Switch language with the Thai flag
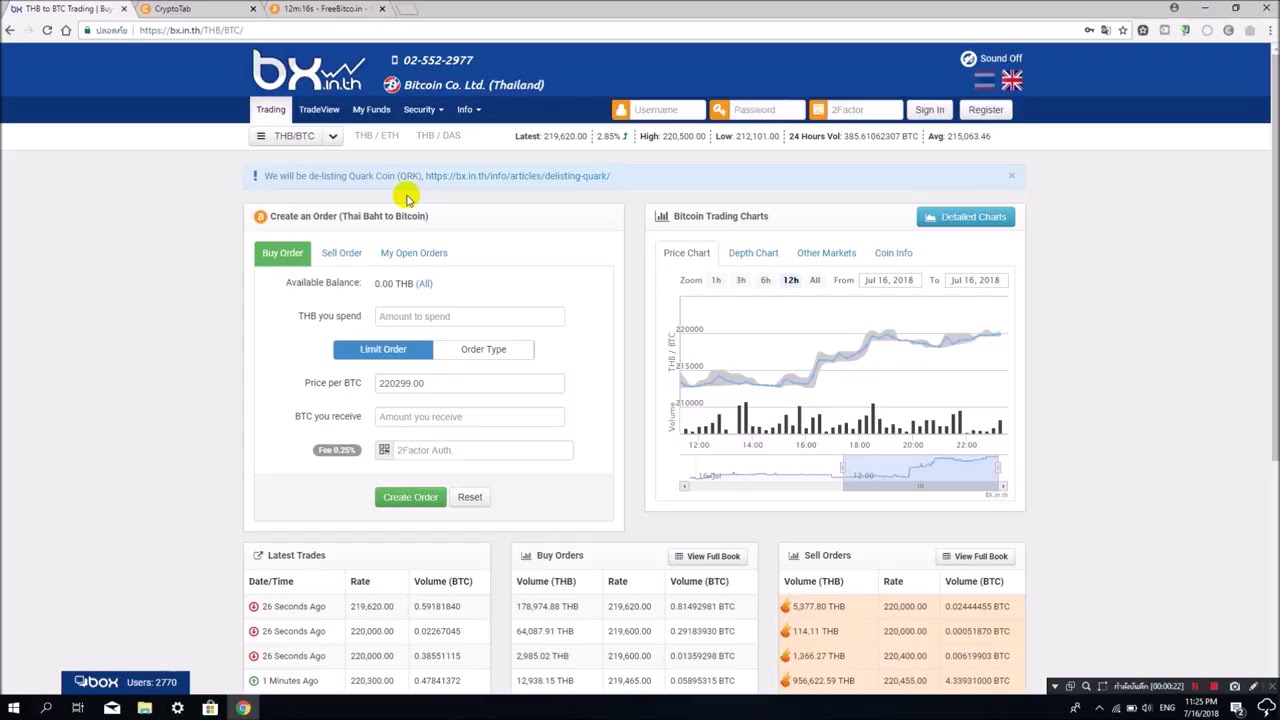1280x720 pixels. (x=984, y=81)
